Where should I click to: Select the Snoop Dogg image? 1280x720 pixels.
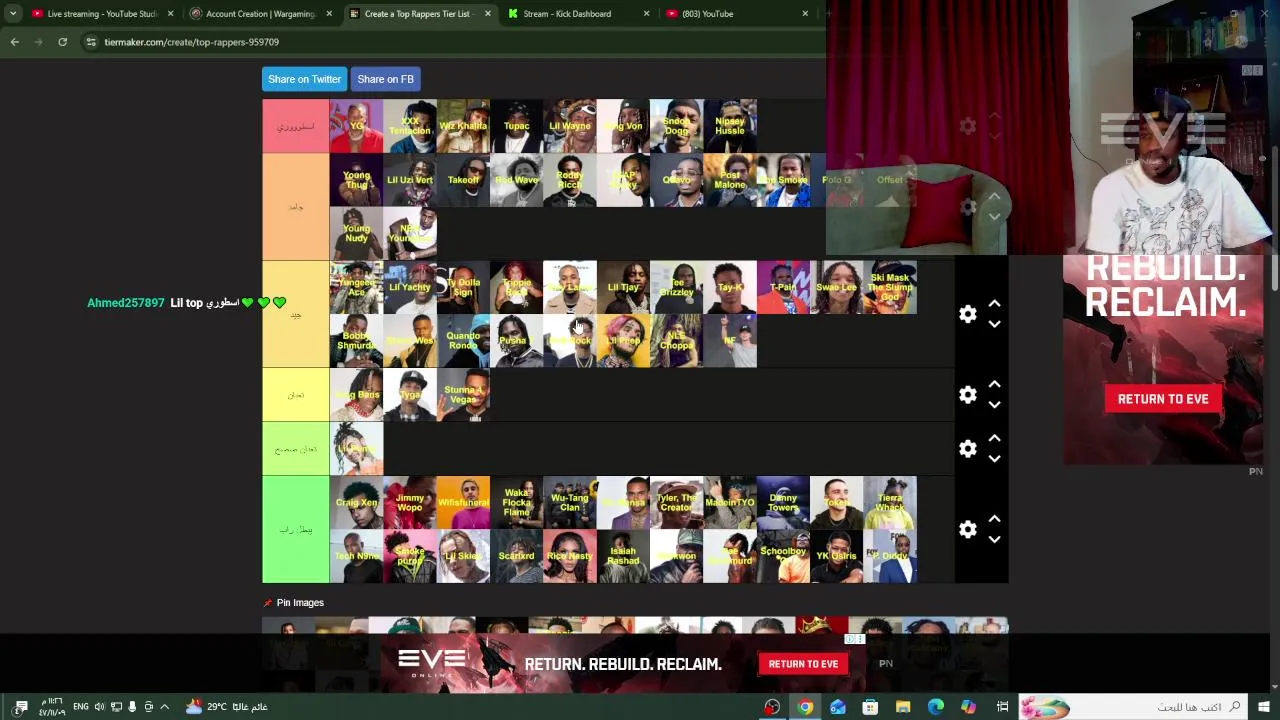[677, 126]
